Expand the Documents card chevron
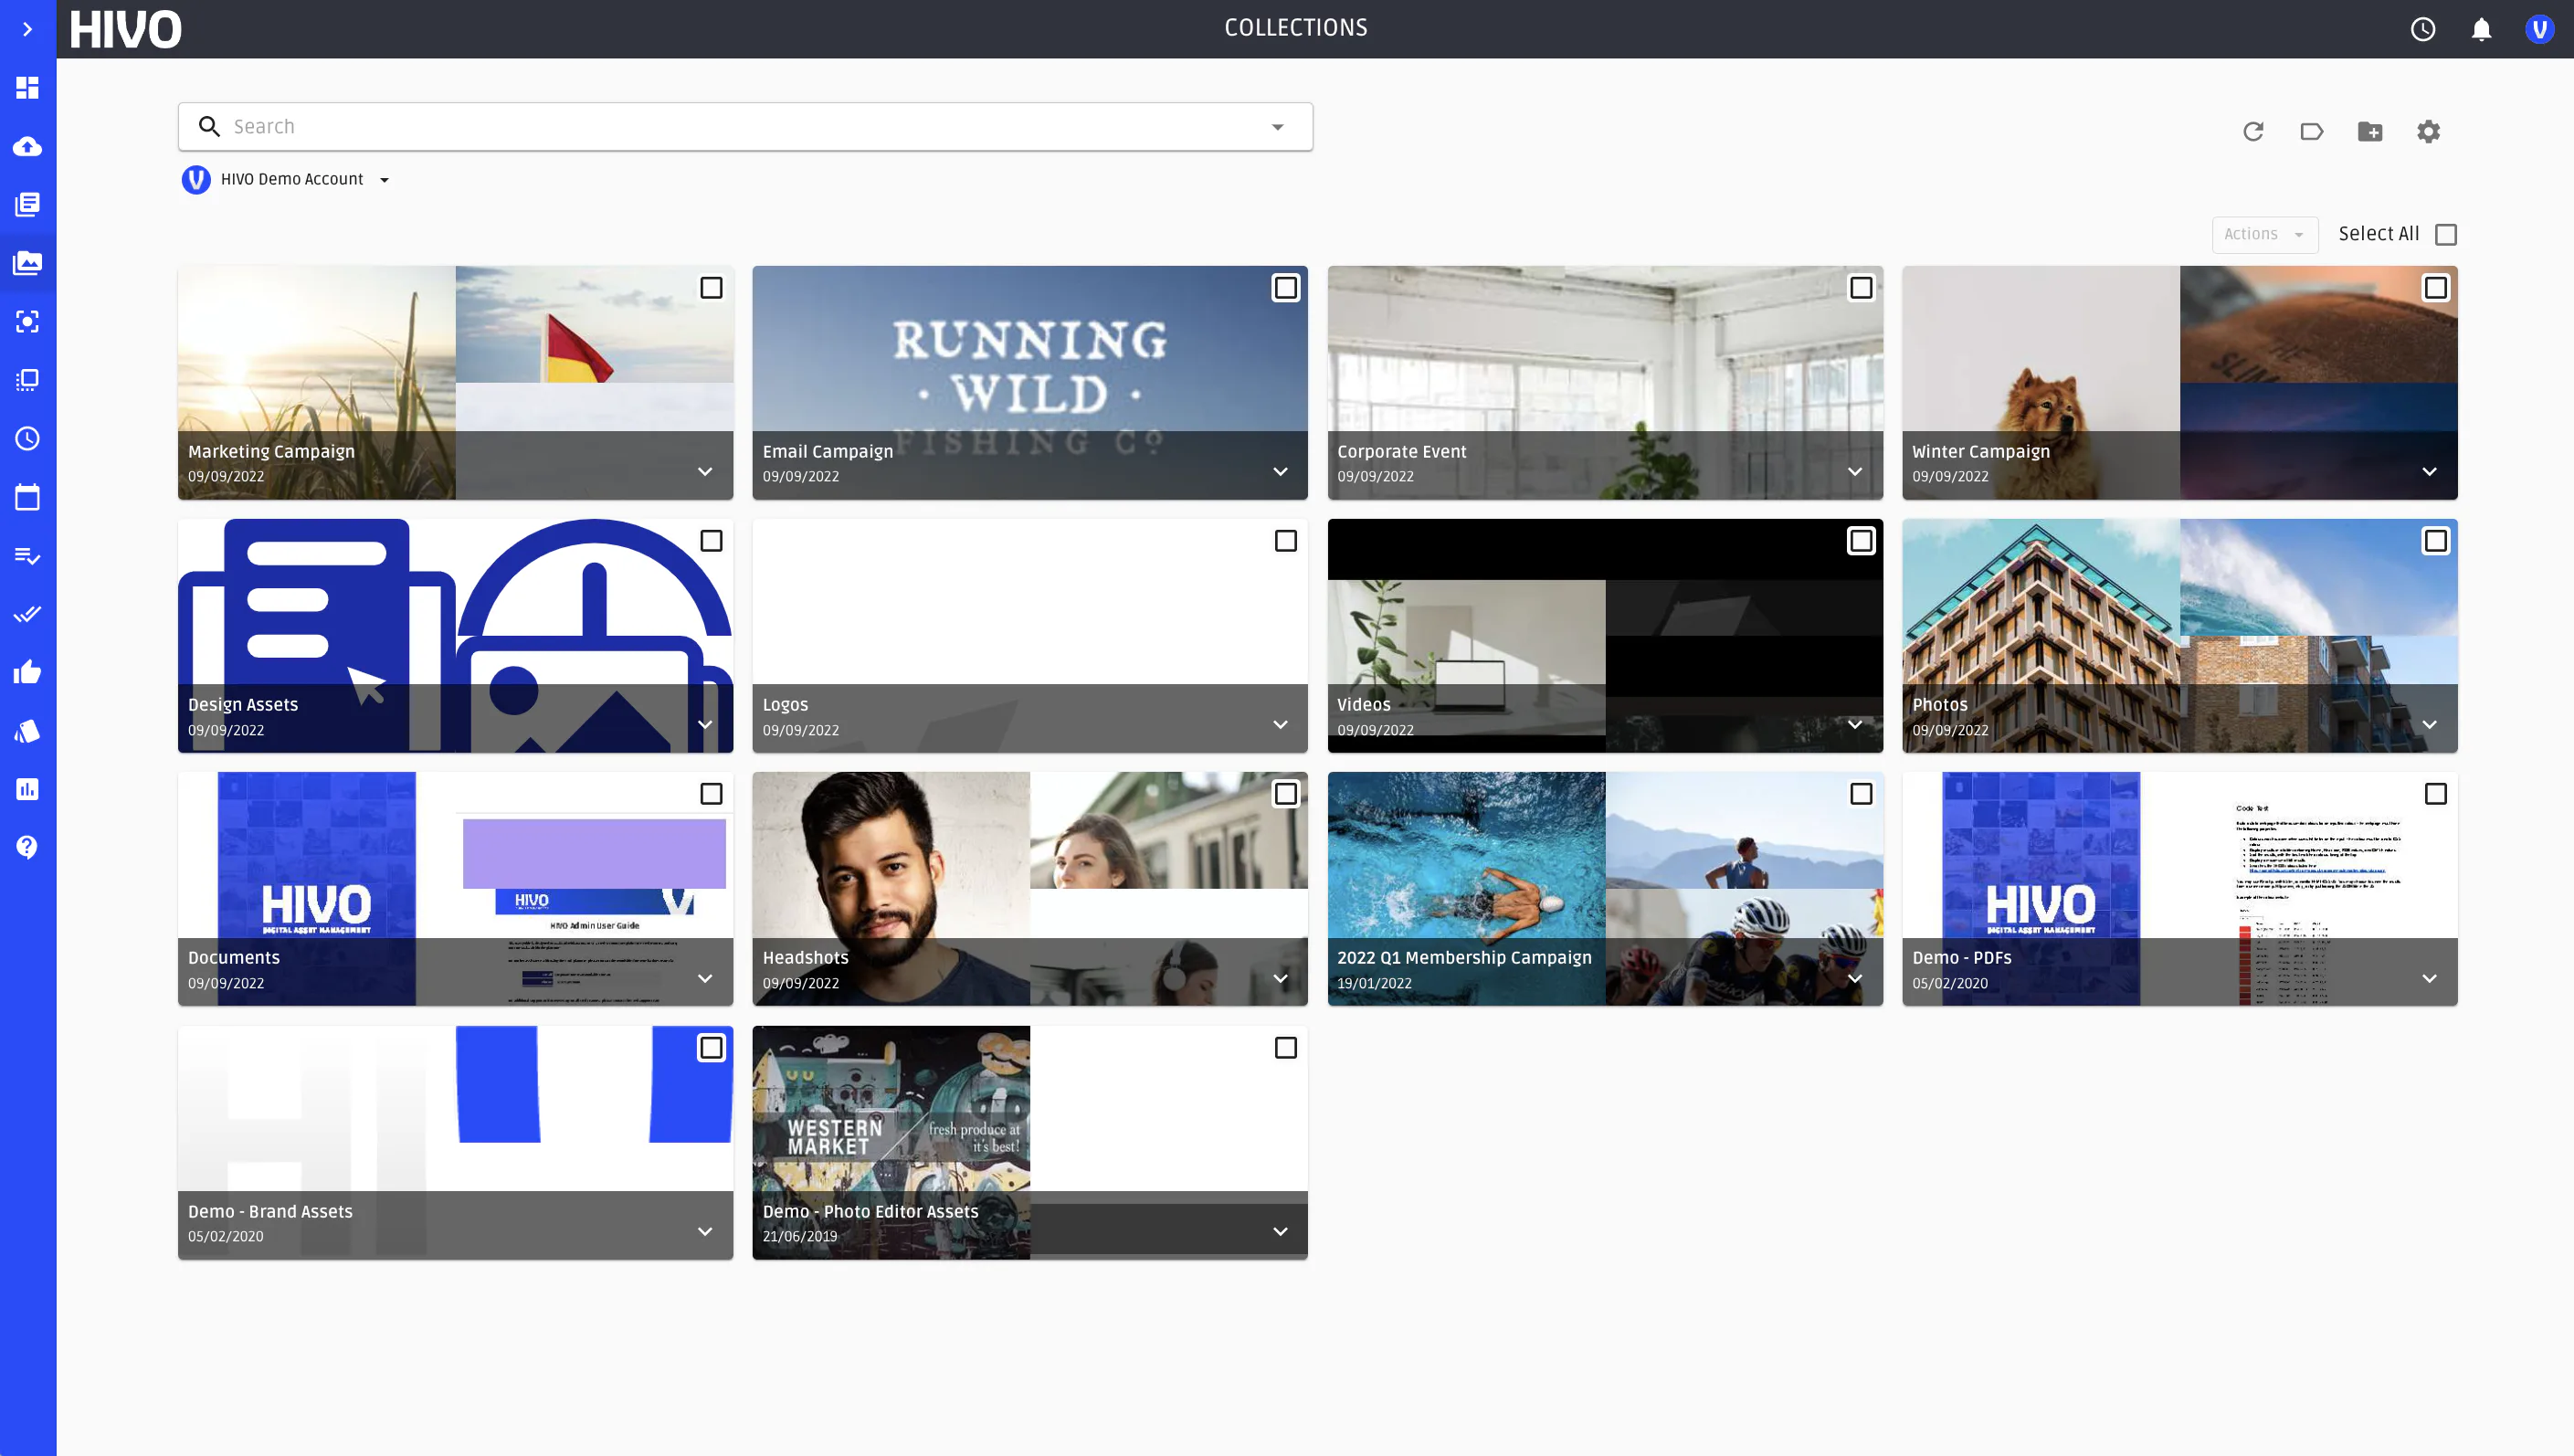Screen dimensions: 2574x1456 [705, 978]
